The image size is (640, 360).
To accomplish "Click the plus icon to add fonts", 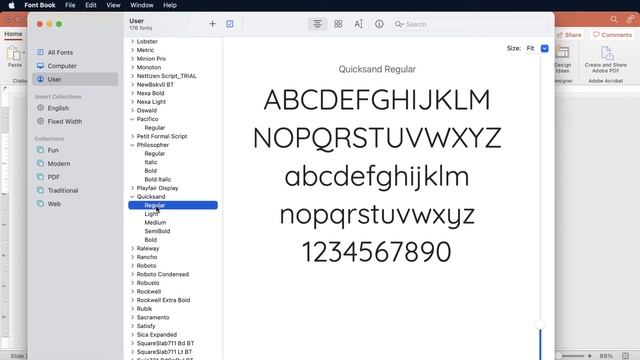I will (x=212, y=24).
